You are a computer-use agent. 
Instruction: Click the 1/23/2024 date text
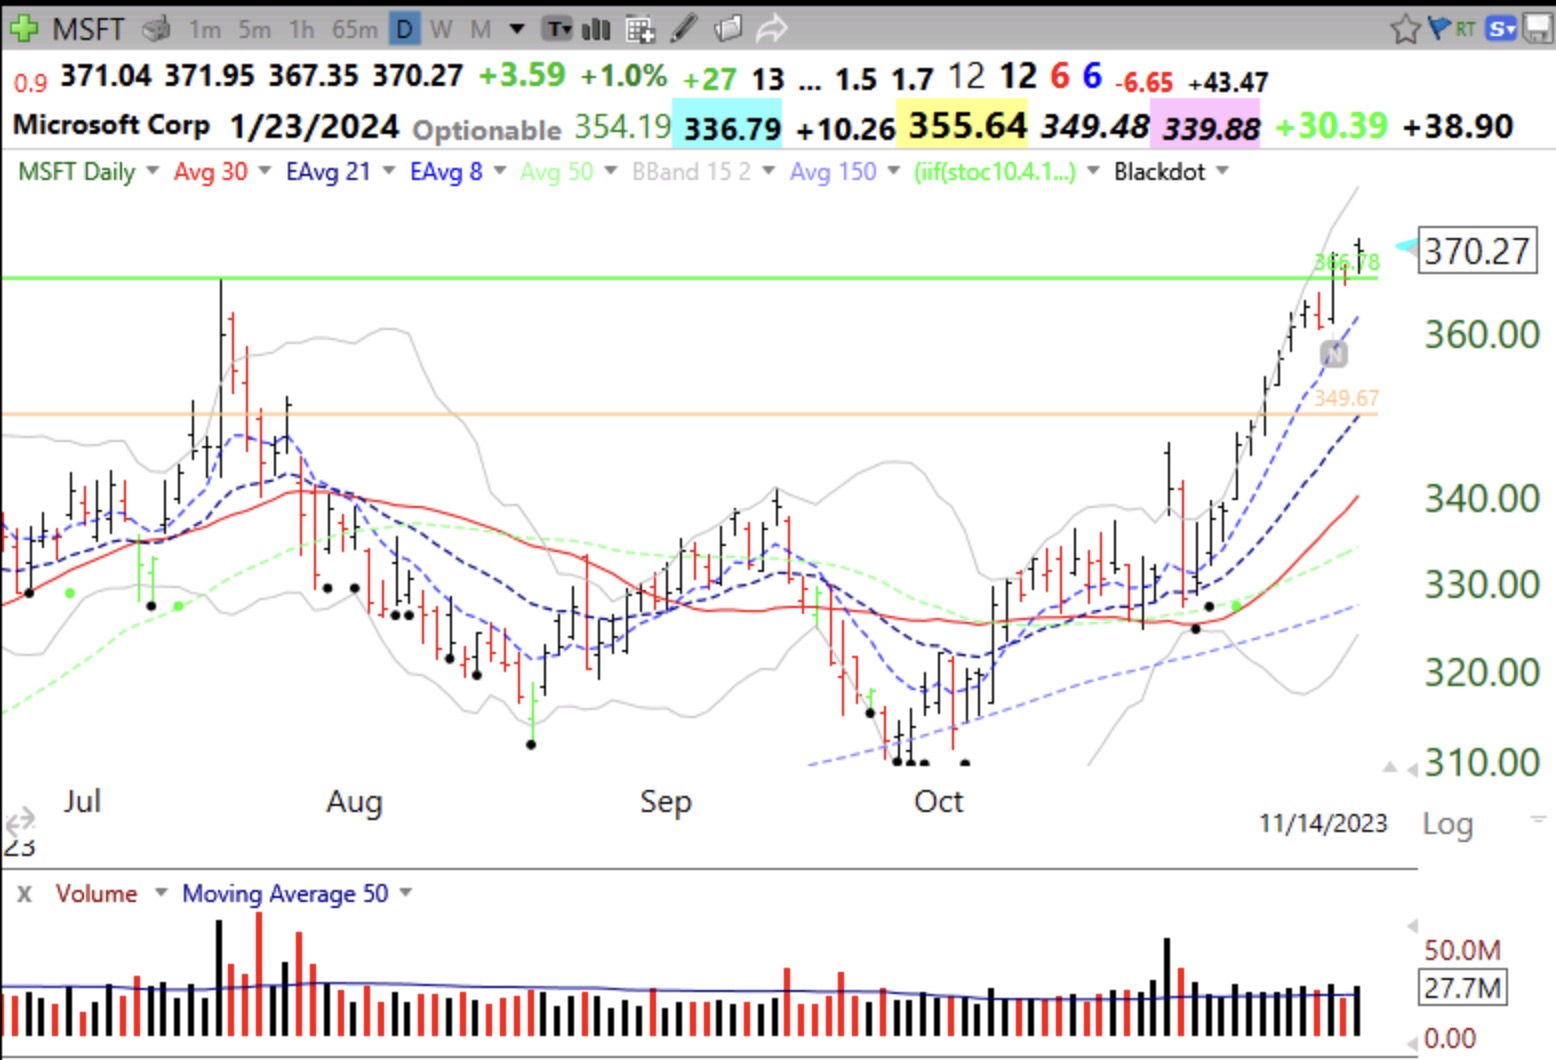pos(314,126)
